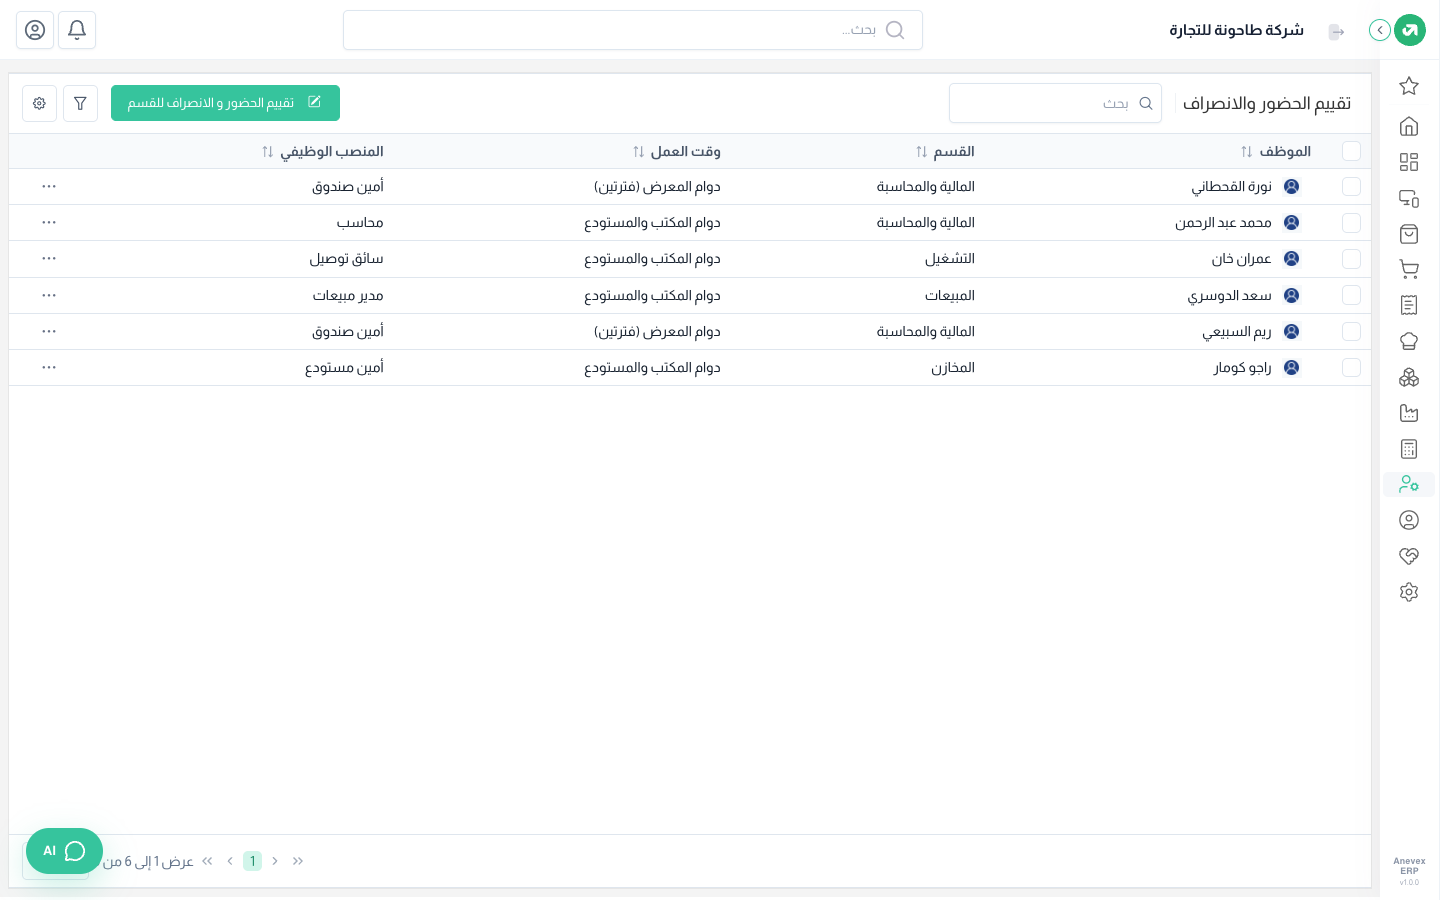Viewport: 1440px width, 900px height.
Task: Open shopping cart icon in sidebar
Action: [1409, 269]
